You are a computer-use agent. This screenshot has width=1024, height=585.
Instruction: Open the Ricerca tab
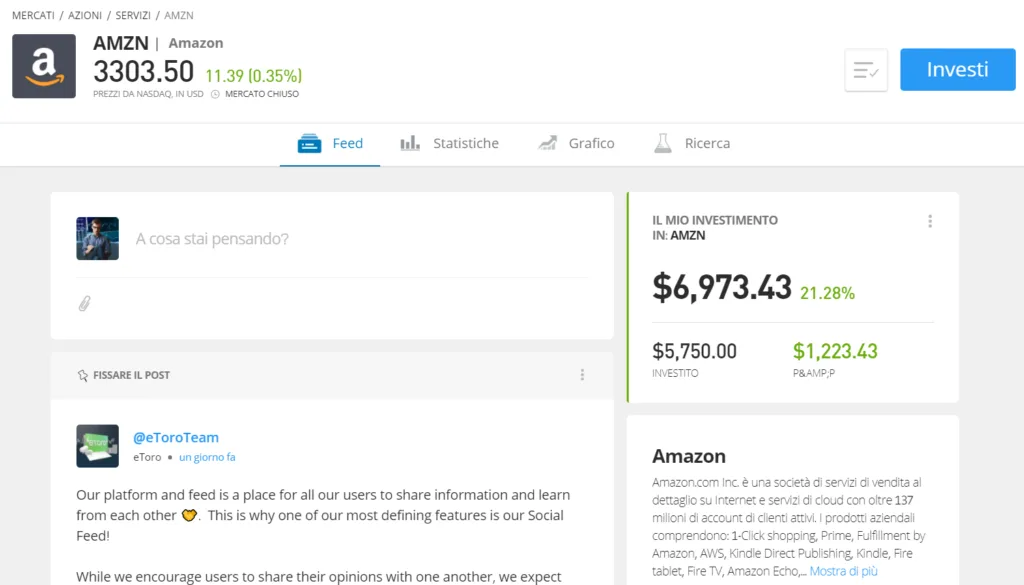(x=692, y=143)
